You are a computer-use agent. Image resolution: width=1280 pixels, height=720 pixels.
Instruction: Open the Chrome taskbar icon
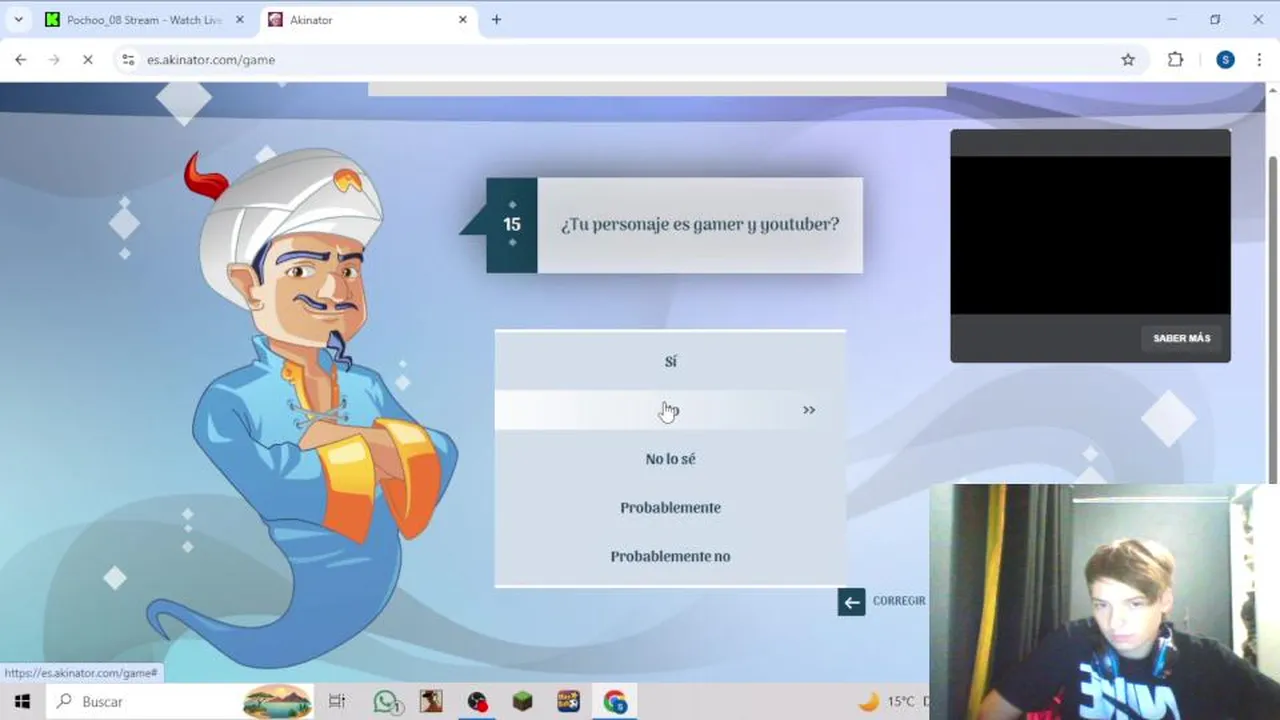tap(615, 702)
